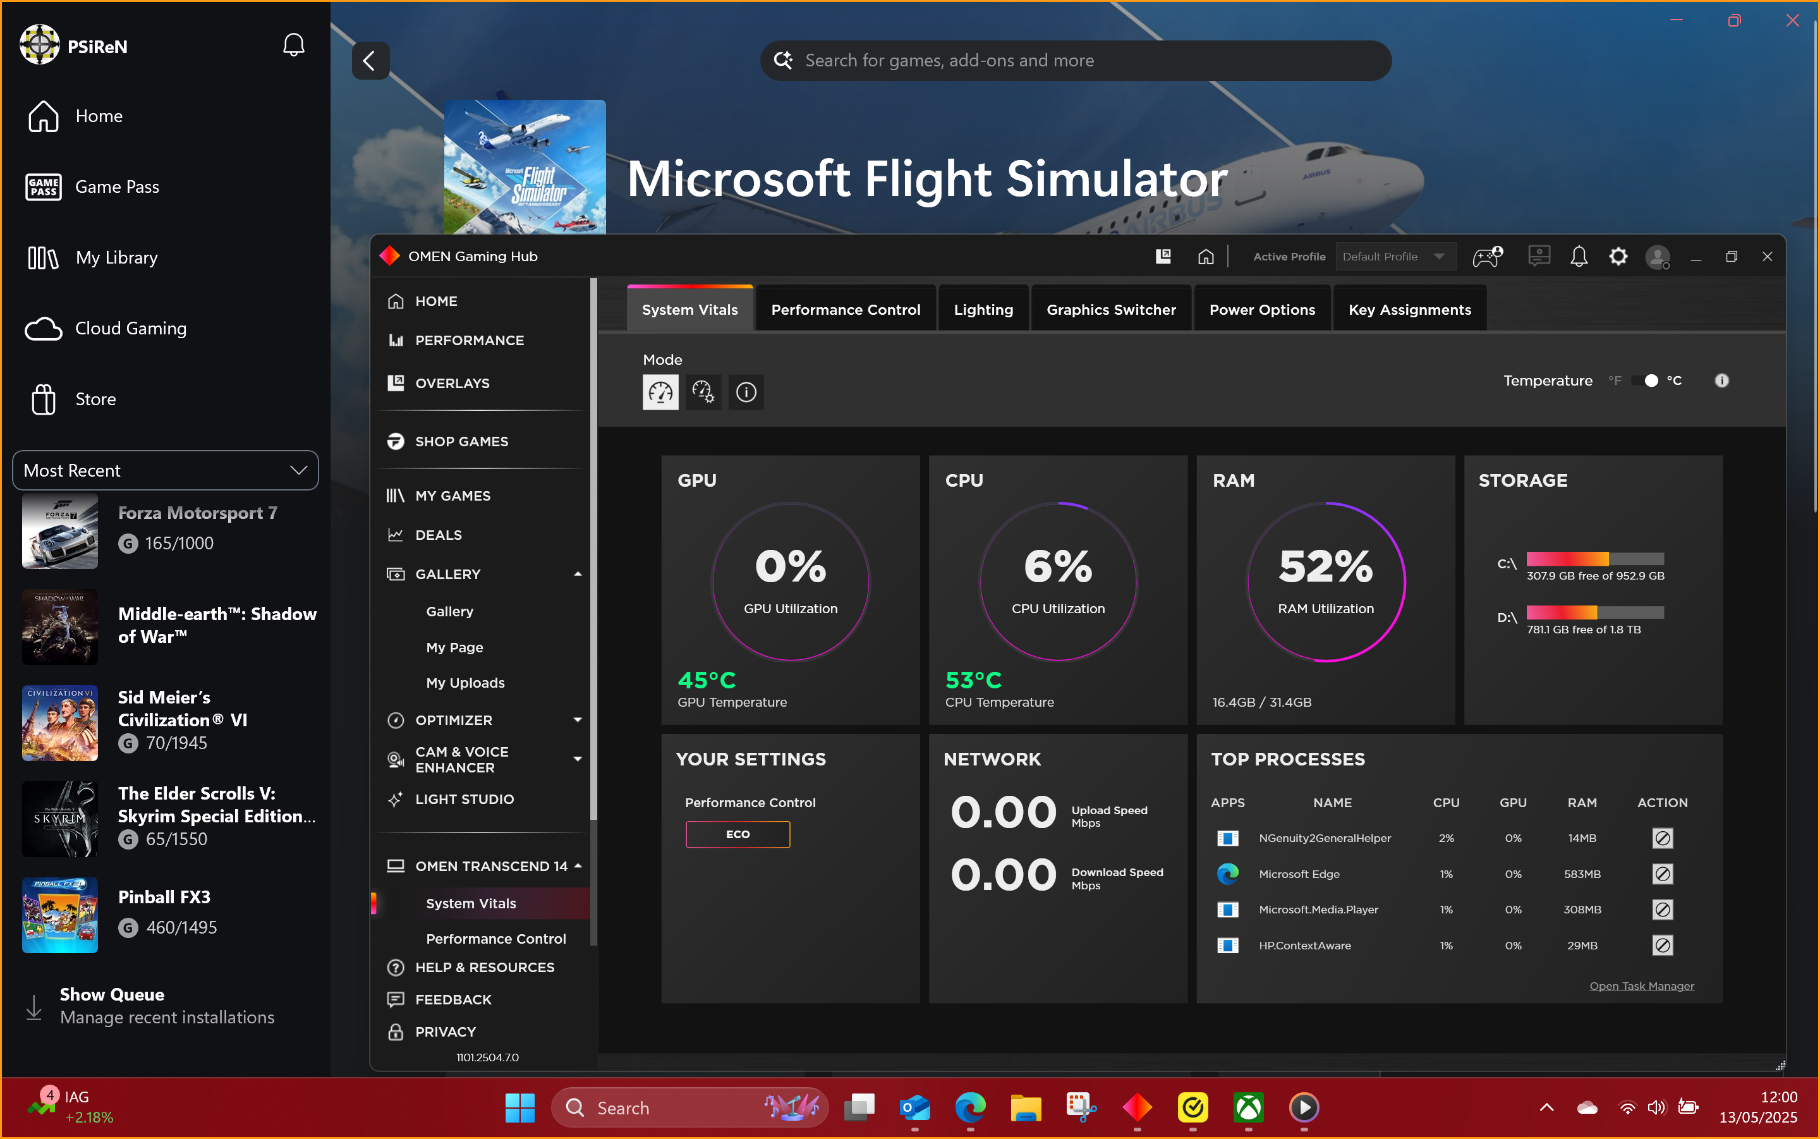Open the OMEN controller status icon
This screenshot has width=1820, height=1139.
pos(1488,257)
